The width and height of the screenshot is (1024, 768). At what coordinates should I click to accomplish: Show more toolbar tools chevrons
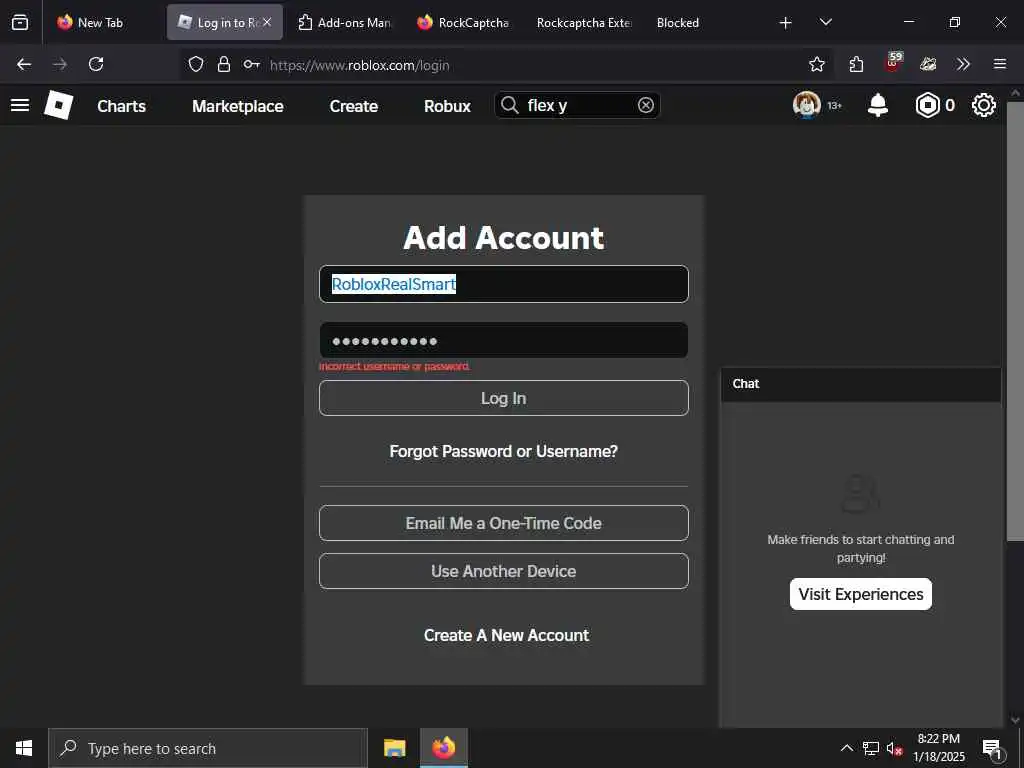[x=963, y=64]
